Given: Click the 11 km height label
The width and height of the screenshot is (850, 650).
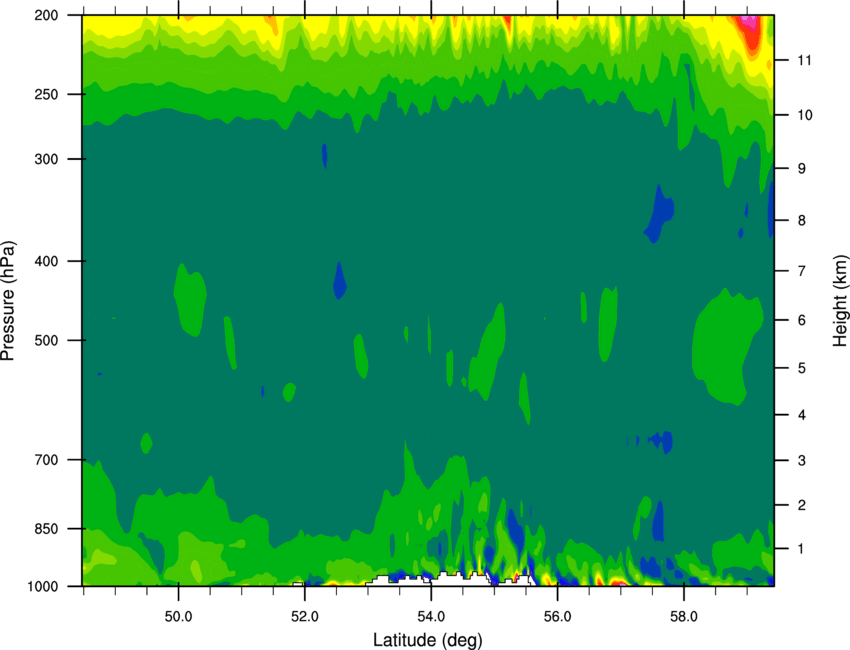Looking at the screenshot, I should point(804,60).
